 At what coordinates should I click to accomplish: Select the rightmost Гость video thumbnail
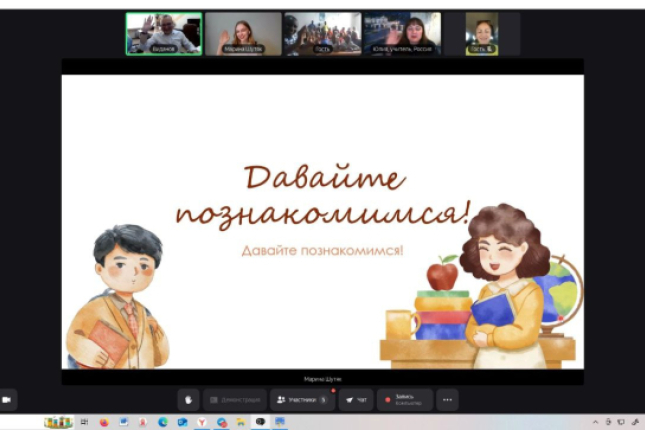point(482,33)
